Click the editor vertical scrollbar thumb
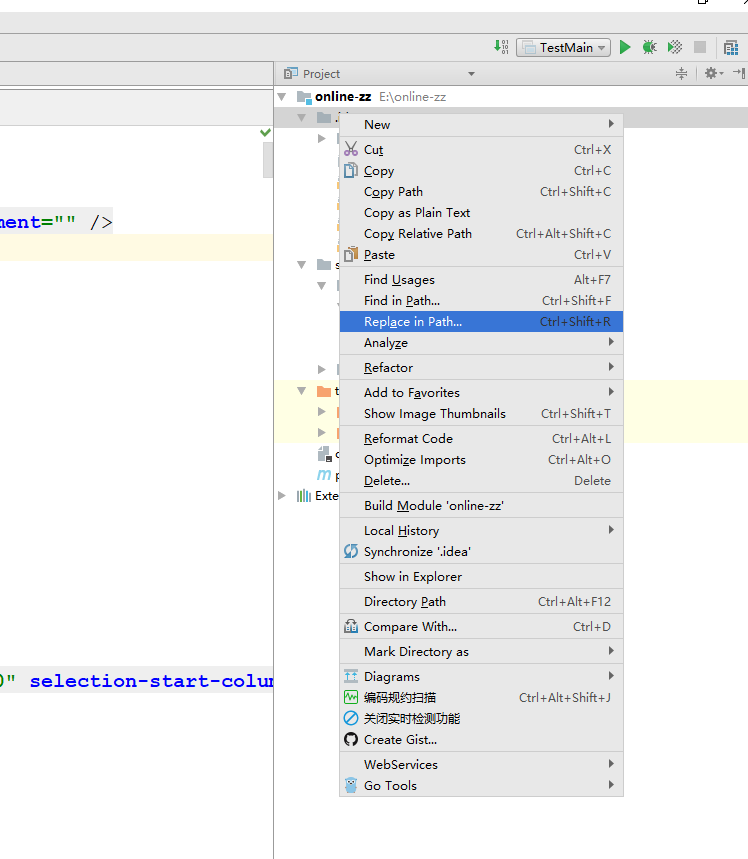748x859 pixels. (x=268, y=160)
